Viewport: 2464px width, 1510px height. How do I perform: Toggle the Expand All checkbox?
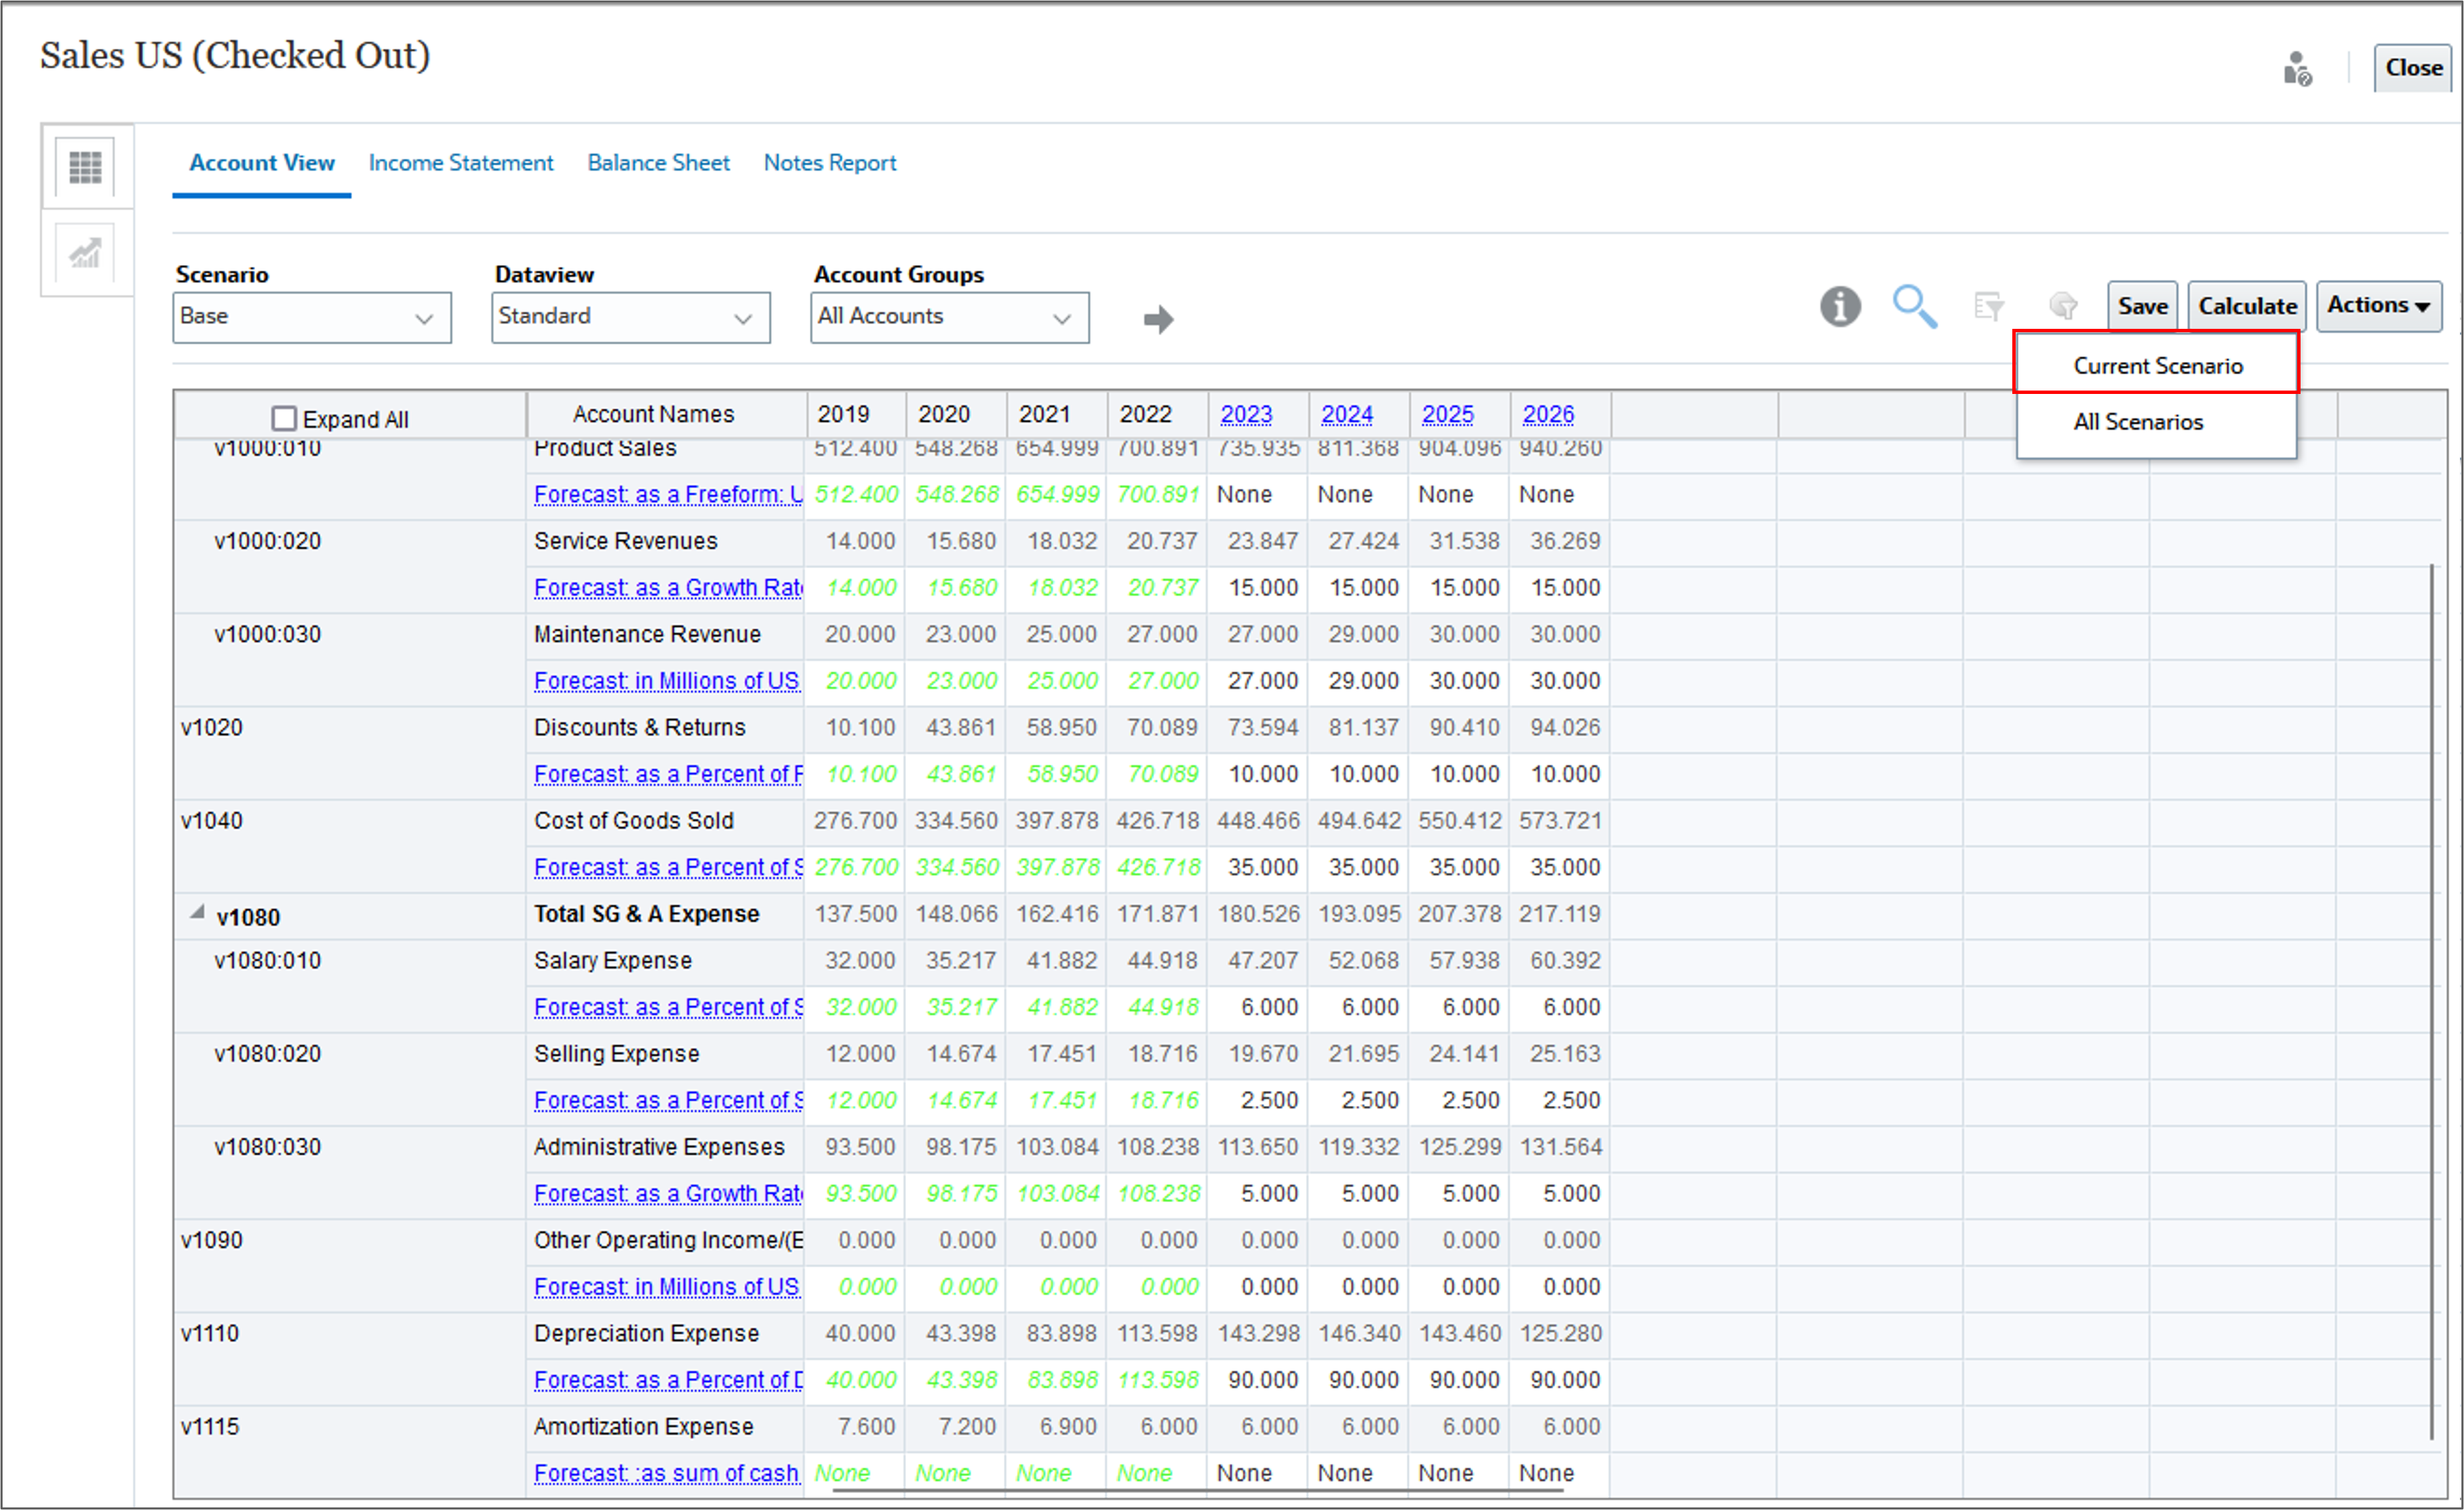[x=284, y=418]
